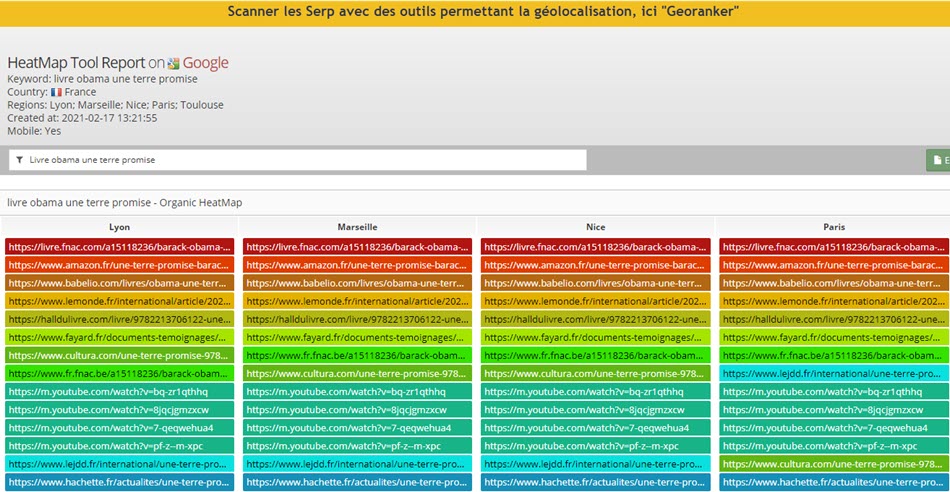Open the fr.fnac.be result under Marseille
Screen dimensions: 950x492
[357, 356]
